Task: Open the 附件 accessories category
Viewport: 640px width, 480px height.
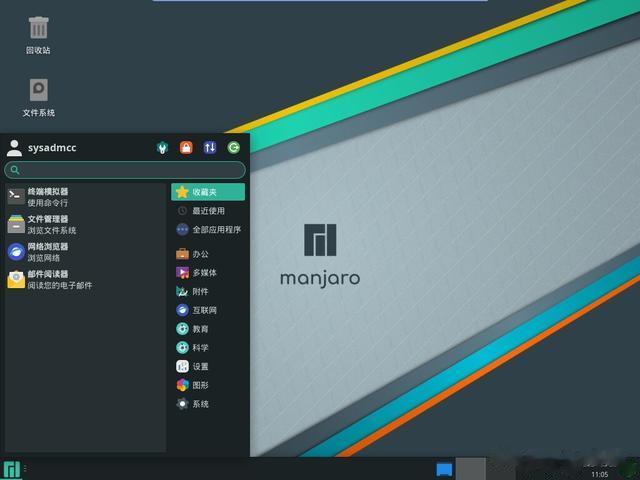Action: 208,291
